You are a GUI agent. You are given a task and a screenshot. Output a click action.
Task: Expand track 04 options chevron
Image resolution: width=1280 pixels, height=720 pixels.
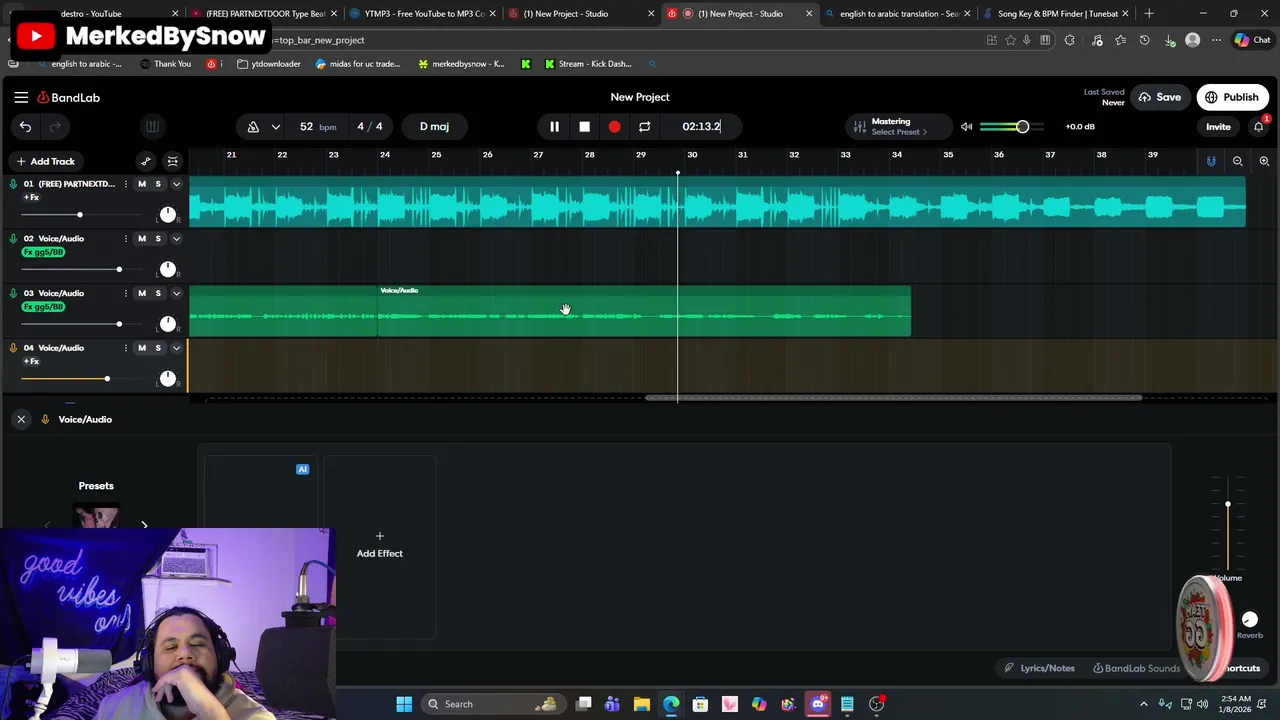[x=176, y=347]
